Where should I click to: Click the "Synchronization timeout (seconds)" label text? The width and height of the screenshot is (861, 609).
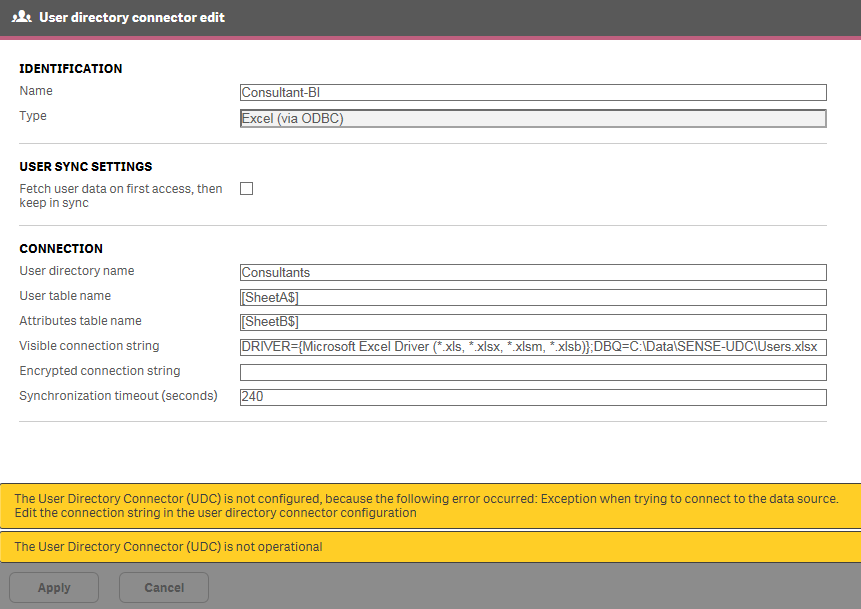[x=118, y=396]
